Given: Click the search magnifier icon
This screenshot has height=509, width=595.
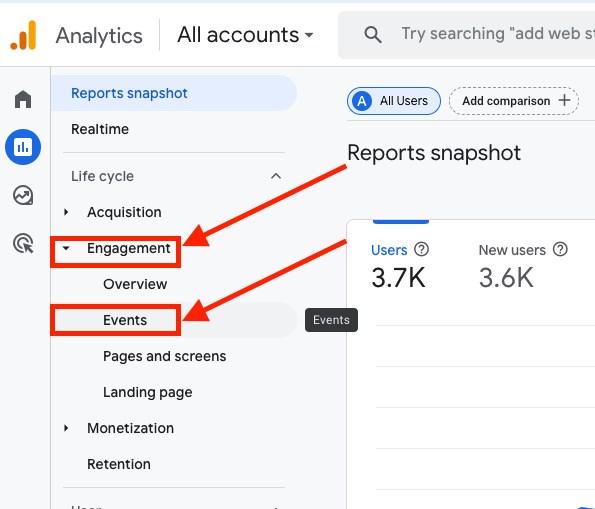Looking at the screenshot, I should tap(373, 35).
